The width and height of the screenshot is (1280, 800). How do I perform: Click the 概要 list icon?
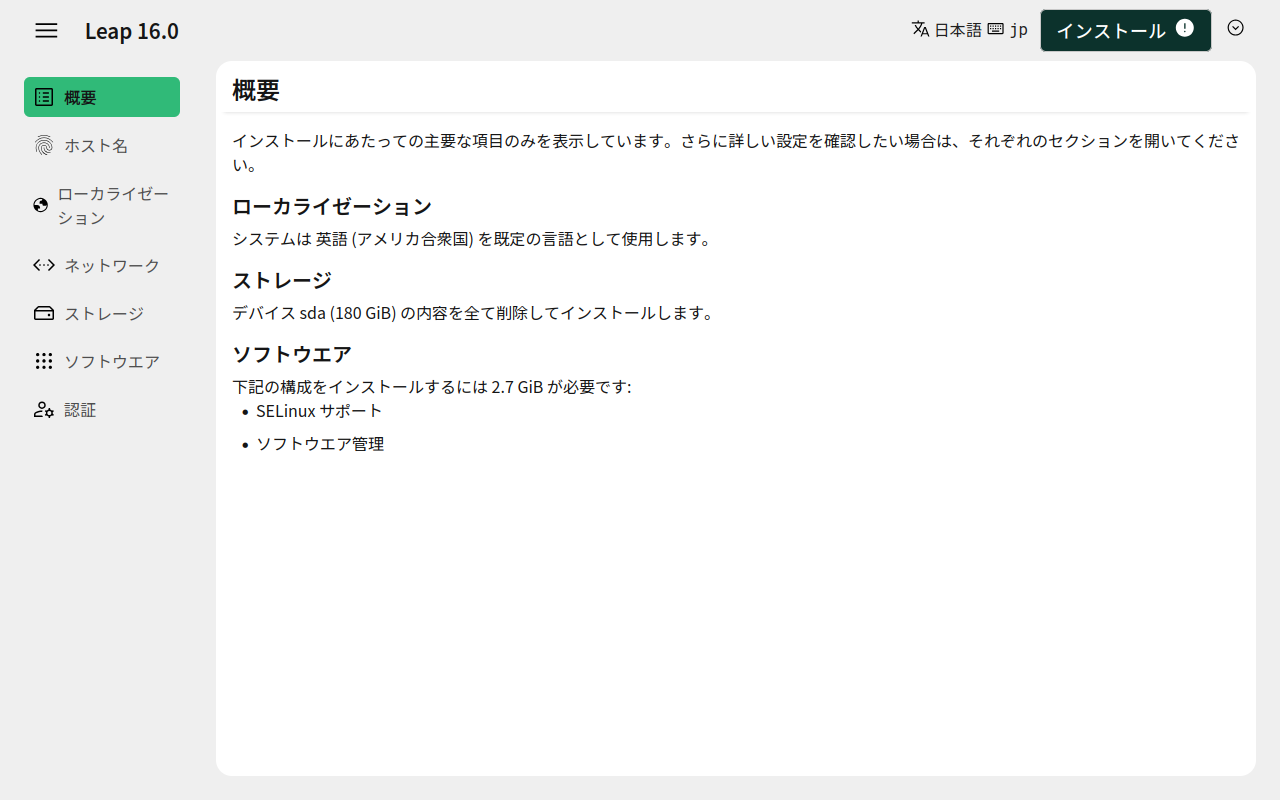[44, 97]
